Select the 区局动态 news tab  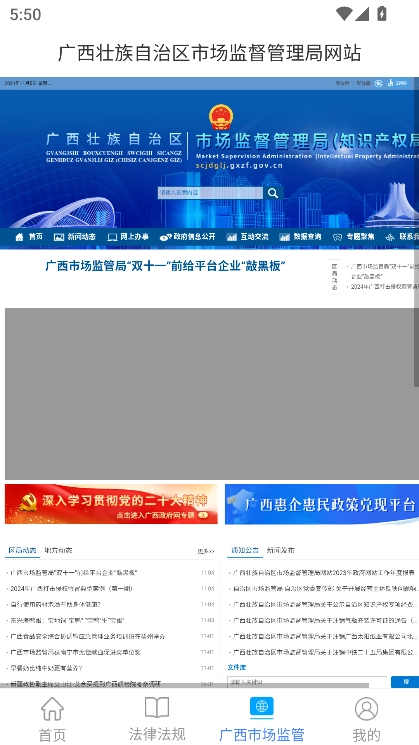(x=22, y=550)
